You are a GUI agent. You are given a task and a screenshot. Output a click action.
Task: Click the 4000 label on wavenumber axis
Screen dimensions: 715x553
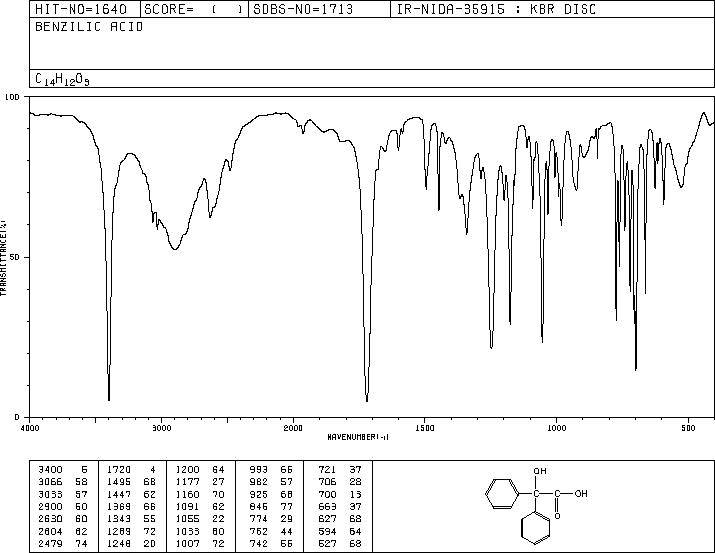[30, 428]
